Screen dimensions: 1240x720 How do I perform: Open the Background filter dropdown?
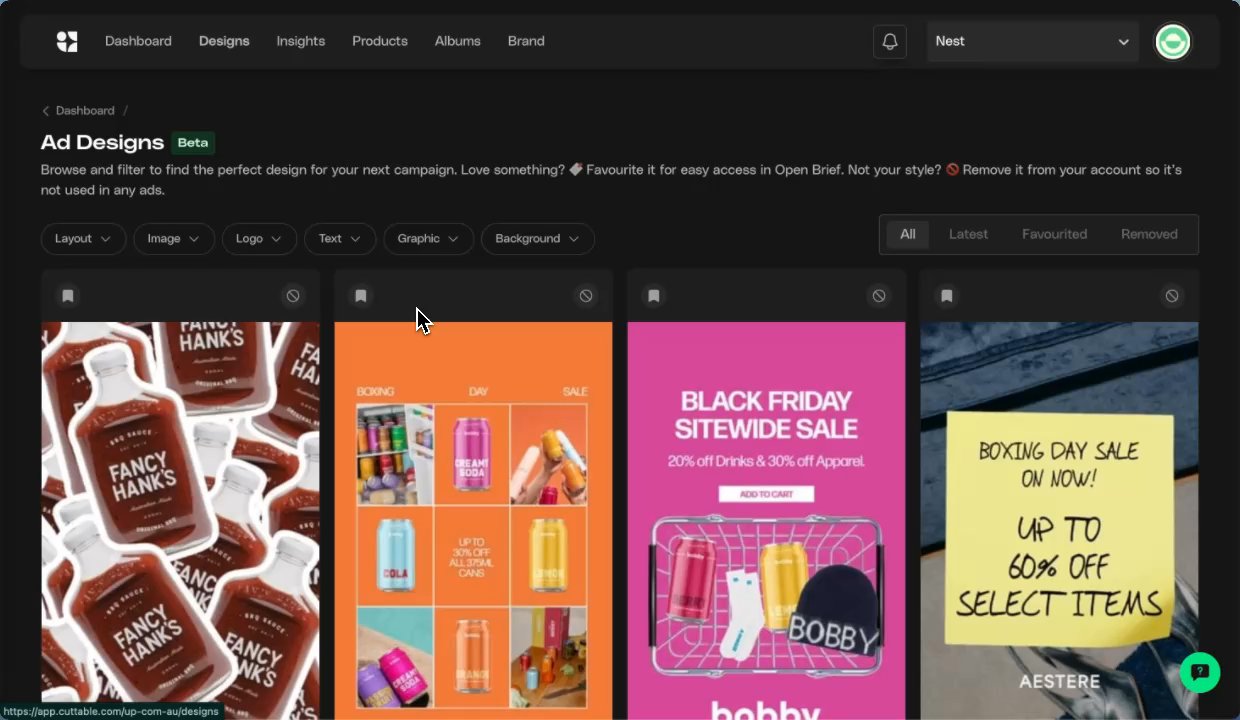point(538,239)
